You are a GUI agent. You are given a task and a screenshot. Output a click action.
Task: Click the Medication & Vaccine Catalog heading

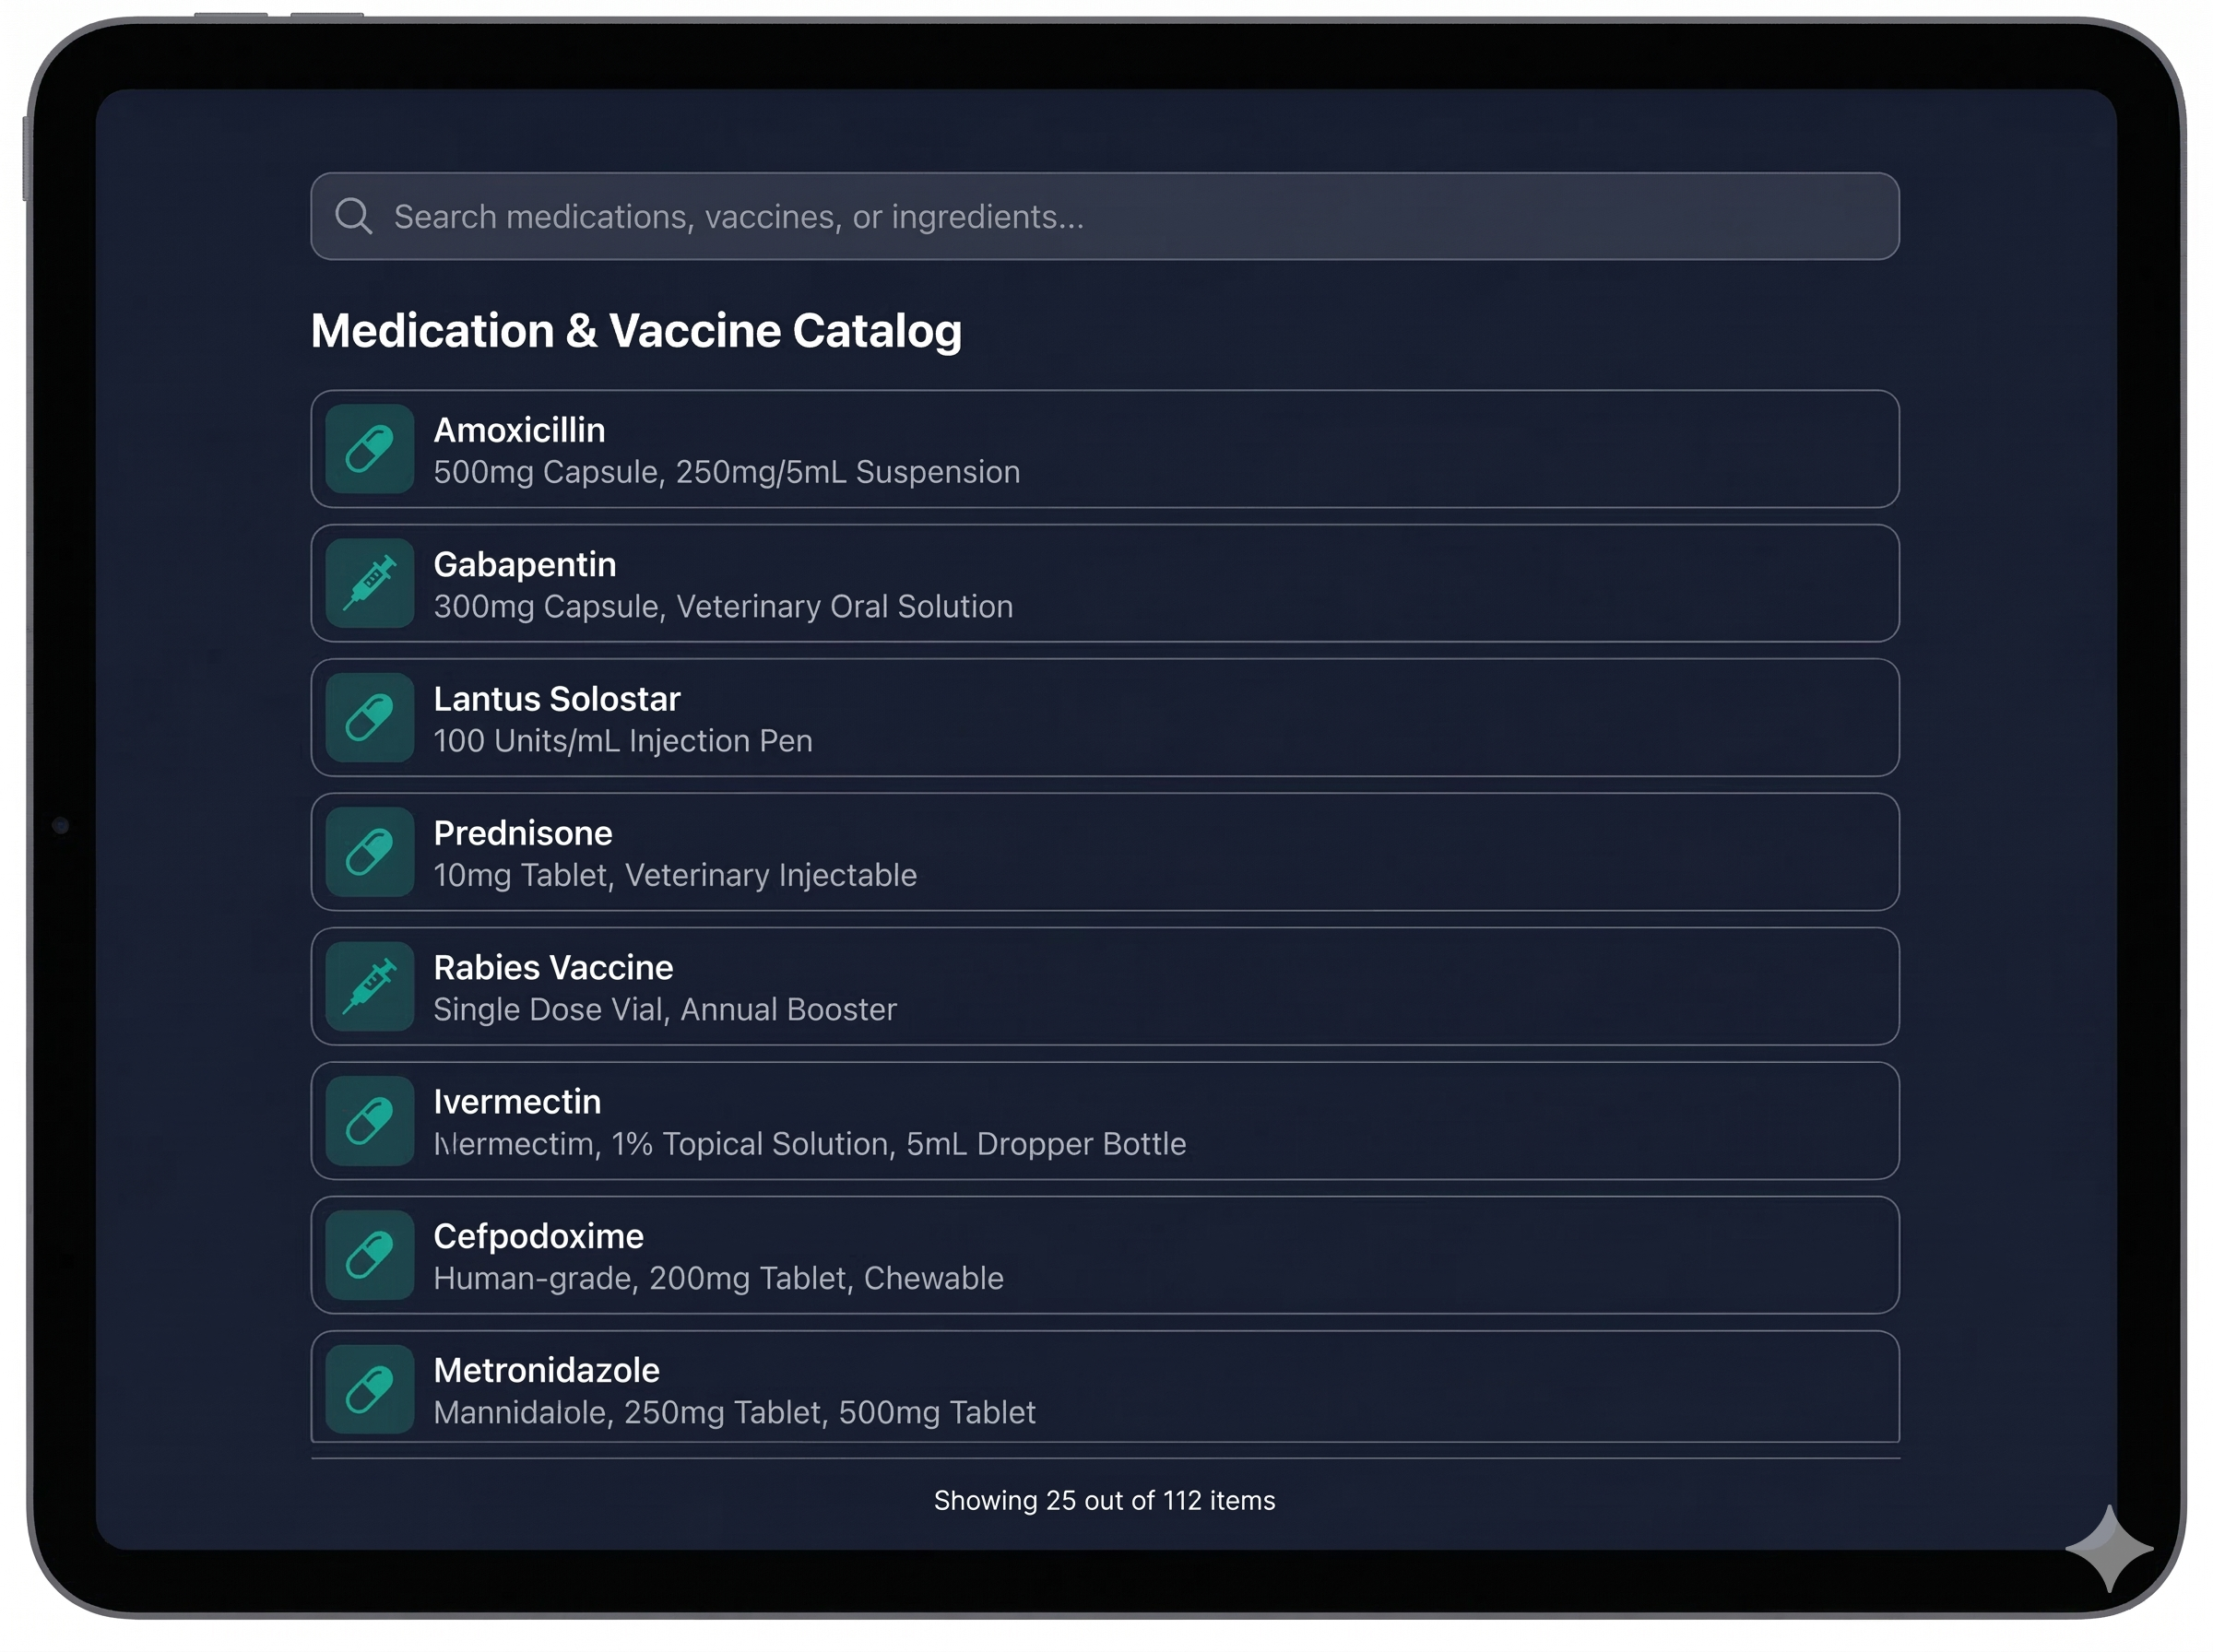tap(636, 330)
